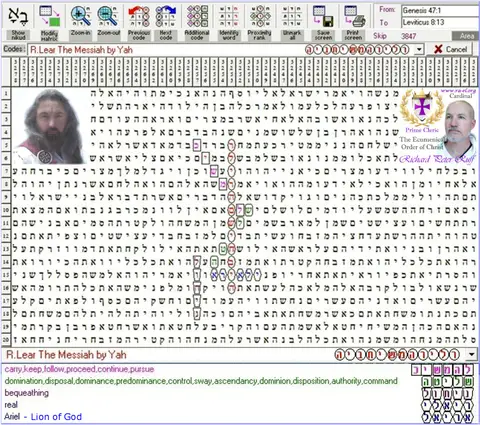Image resolution: width=480 pixels, height=425 pixels.
Task: Select the Identify word icon
Action: [x=229, y=16]
